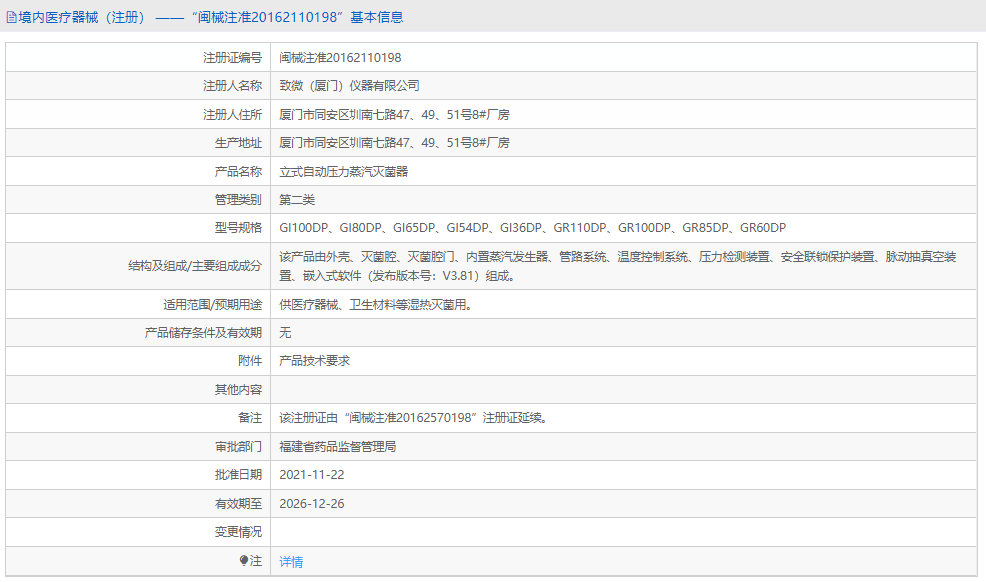Click the 审批部门 label
The height and width of the screenshot is (582, 986).
pos(238,447)
